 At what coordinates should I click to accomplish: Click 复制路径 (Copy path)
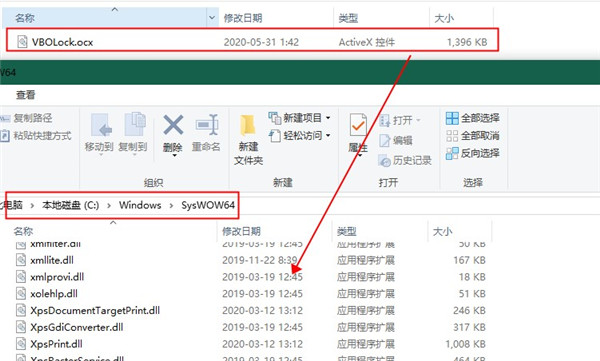[x=27, y=118]
